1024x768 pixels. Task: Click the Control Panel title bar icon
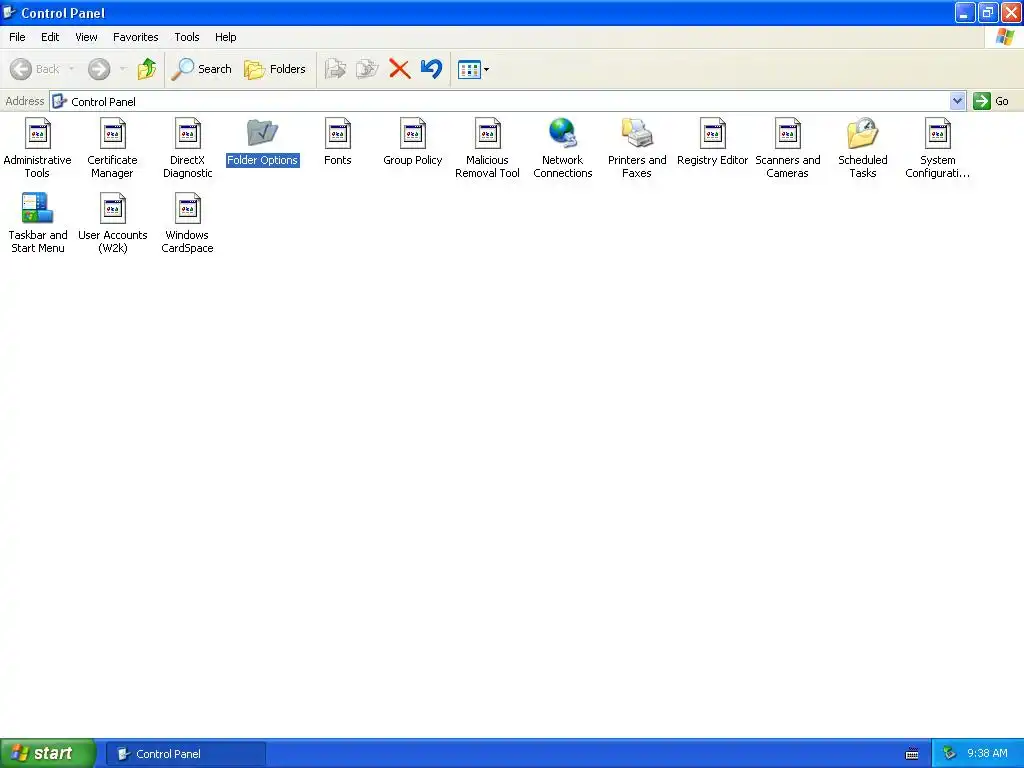tap(10, 12)
